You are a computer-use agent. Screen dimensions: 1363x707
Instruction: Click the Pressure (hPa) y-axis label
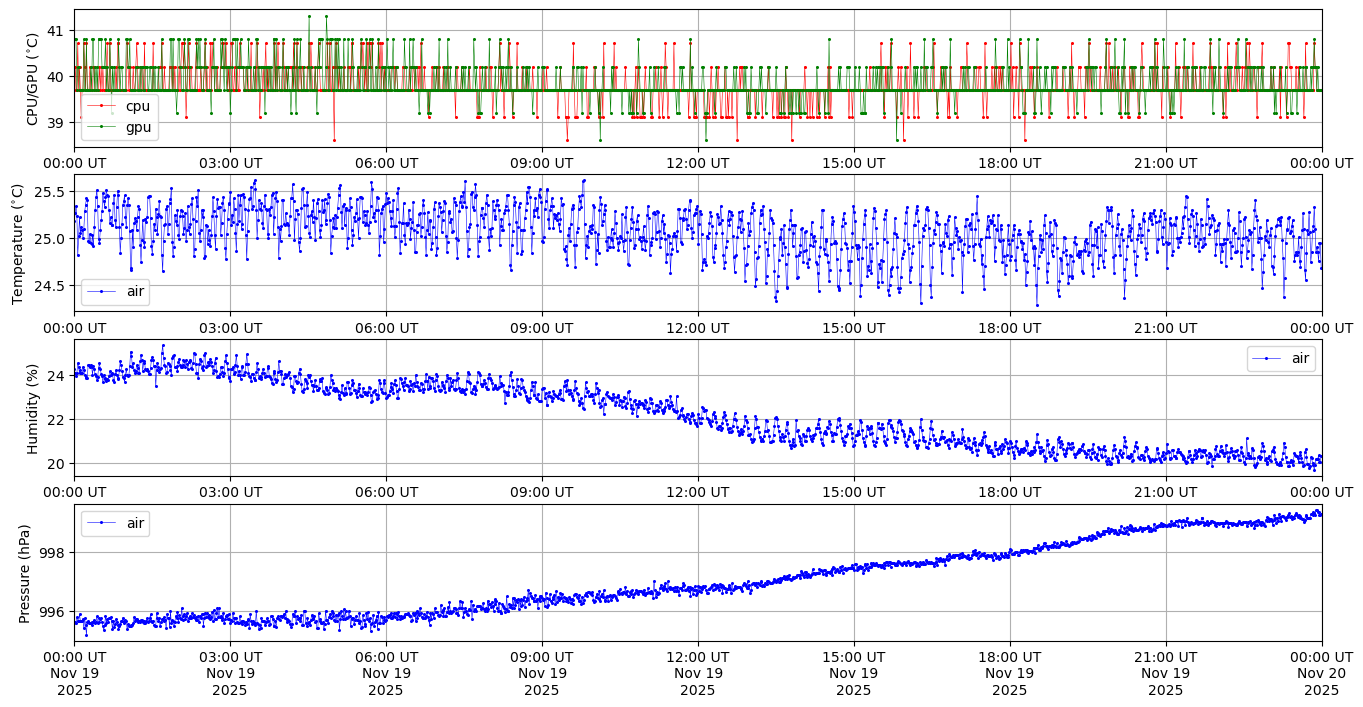pos(25,573)
